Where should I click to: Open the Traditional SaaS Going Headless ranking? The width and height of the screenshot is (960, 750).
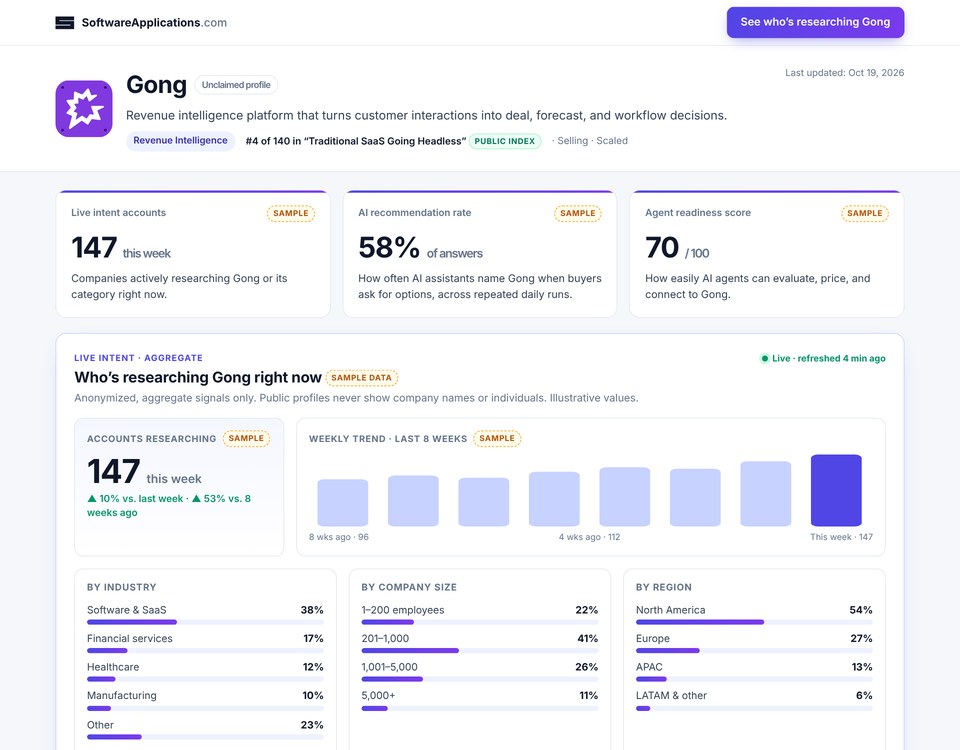tap(356, 141)
